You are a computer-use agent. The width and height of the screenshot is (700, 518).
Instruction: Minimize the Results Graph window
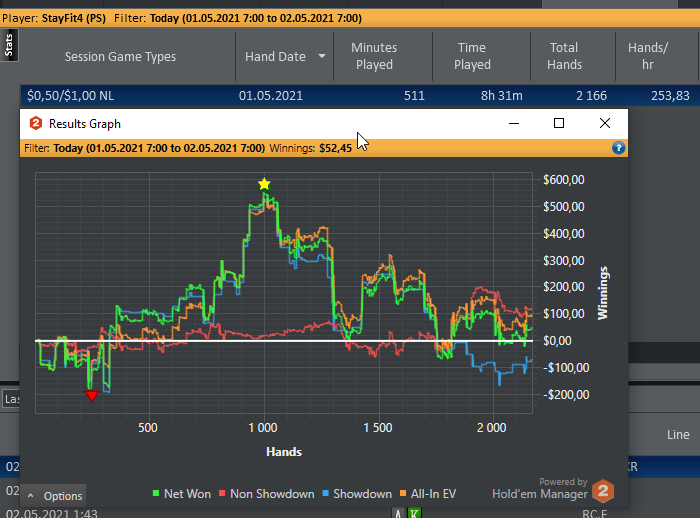click(x=514, y=123)
